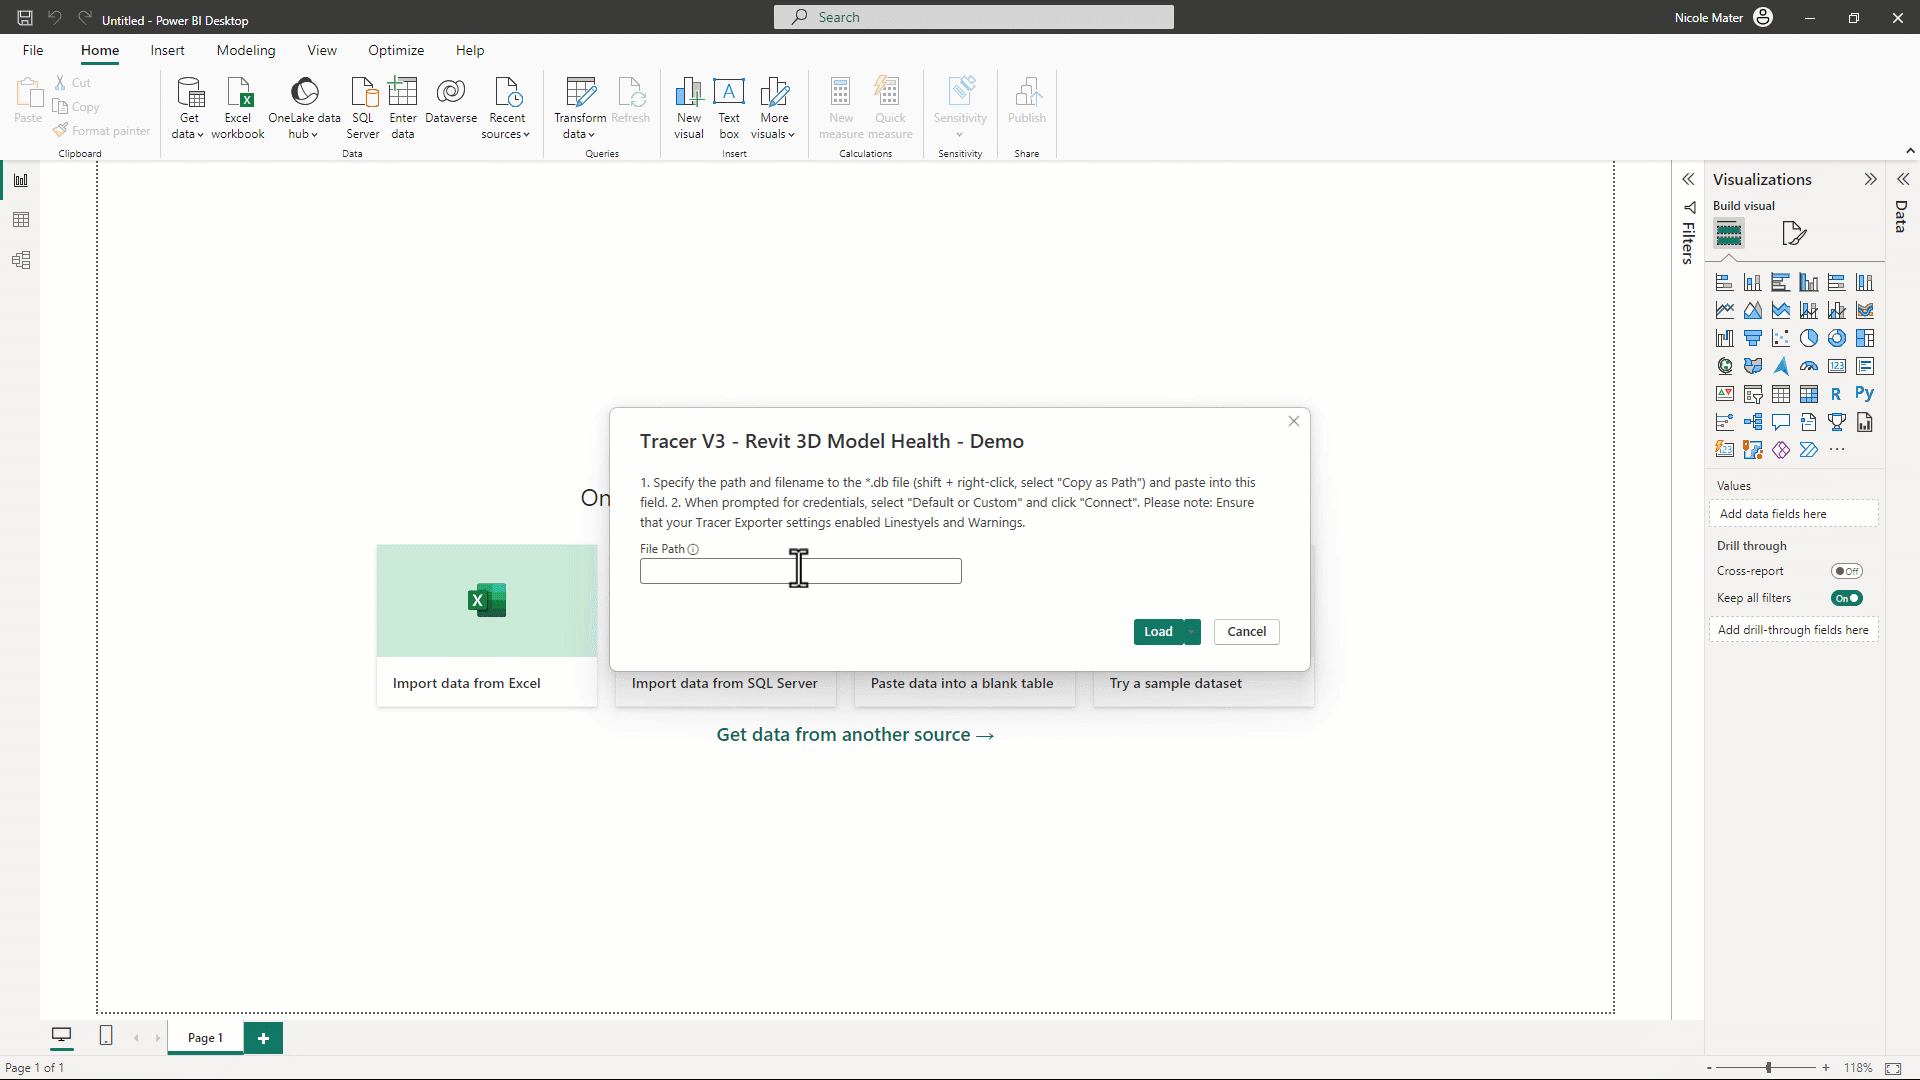Switch to mobile layout view
Screen dimensions: 1920x1080
tap(106, 1036)
